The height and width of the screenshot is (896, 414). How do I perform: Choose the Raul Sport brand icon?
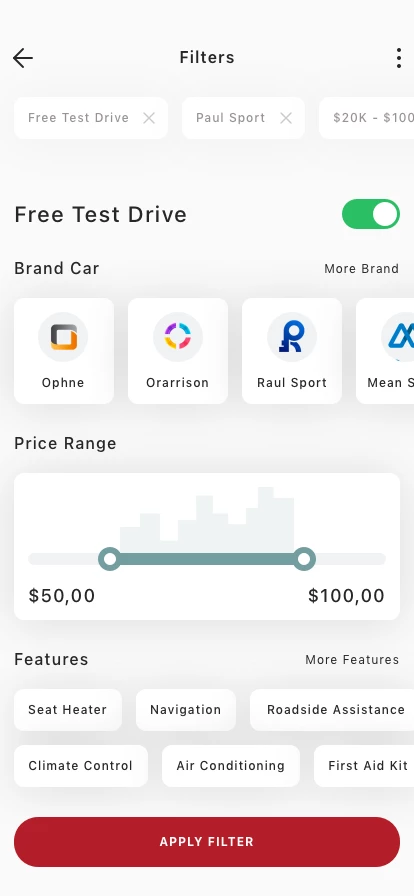(292, 337)
